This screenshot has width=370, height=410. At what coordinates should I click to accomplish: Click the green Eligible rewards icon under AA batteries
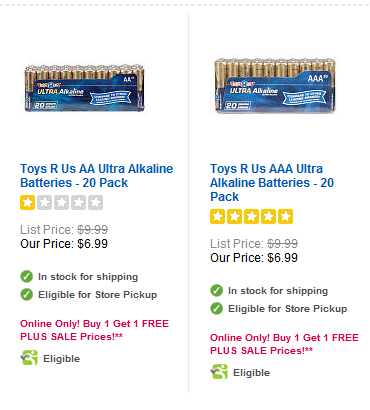[x=29, y=358]
